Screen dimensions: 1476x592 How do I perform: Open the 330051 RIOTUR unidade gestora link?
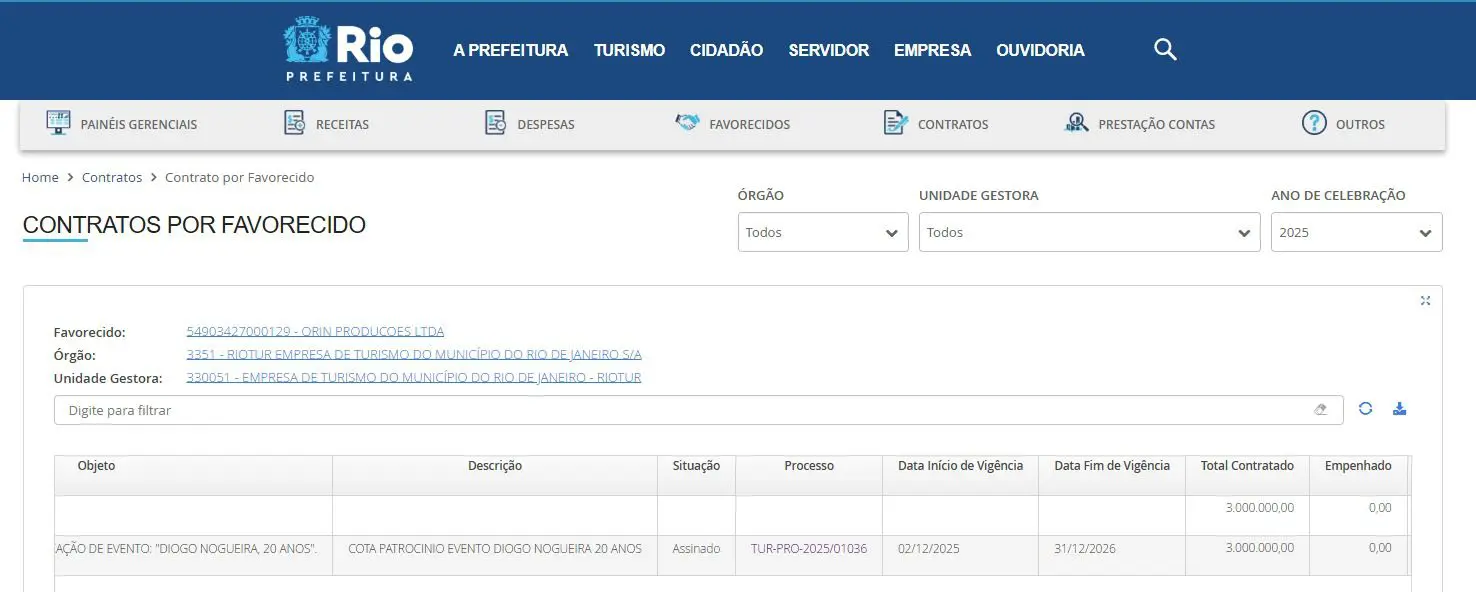(414, 377)
